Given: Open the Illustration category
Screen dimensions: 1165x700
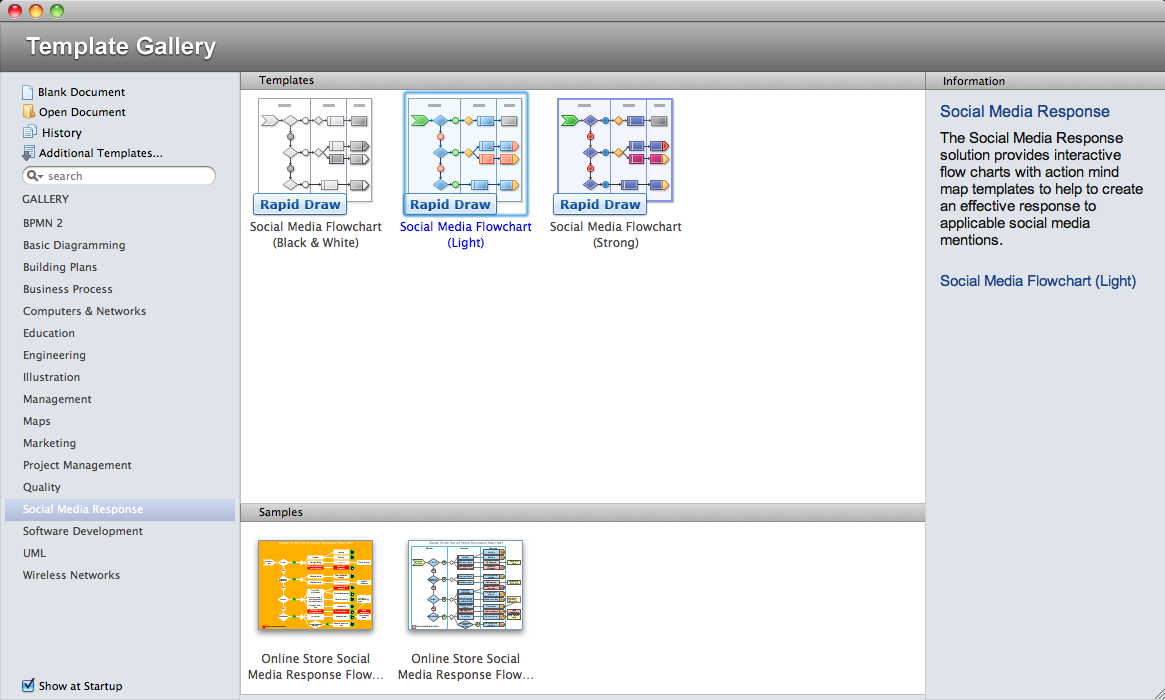Looking at the screenshot, I should [x=51, y=377].
